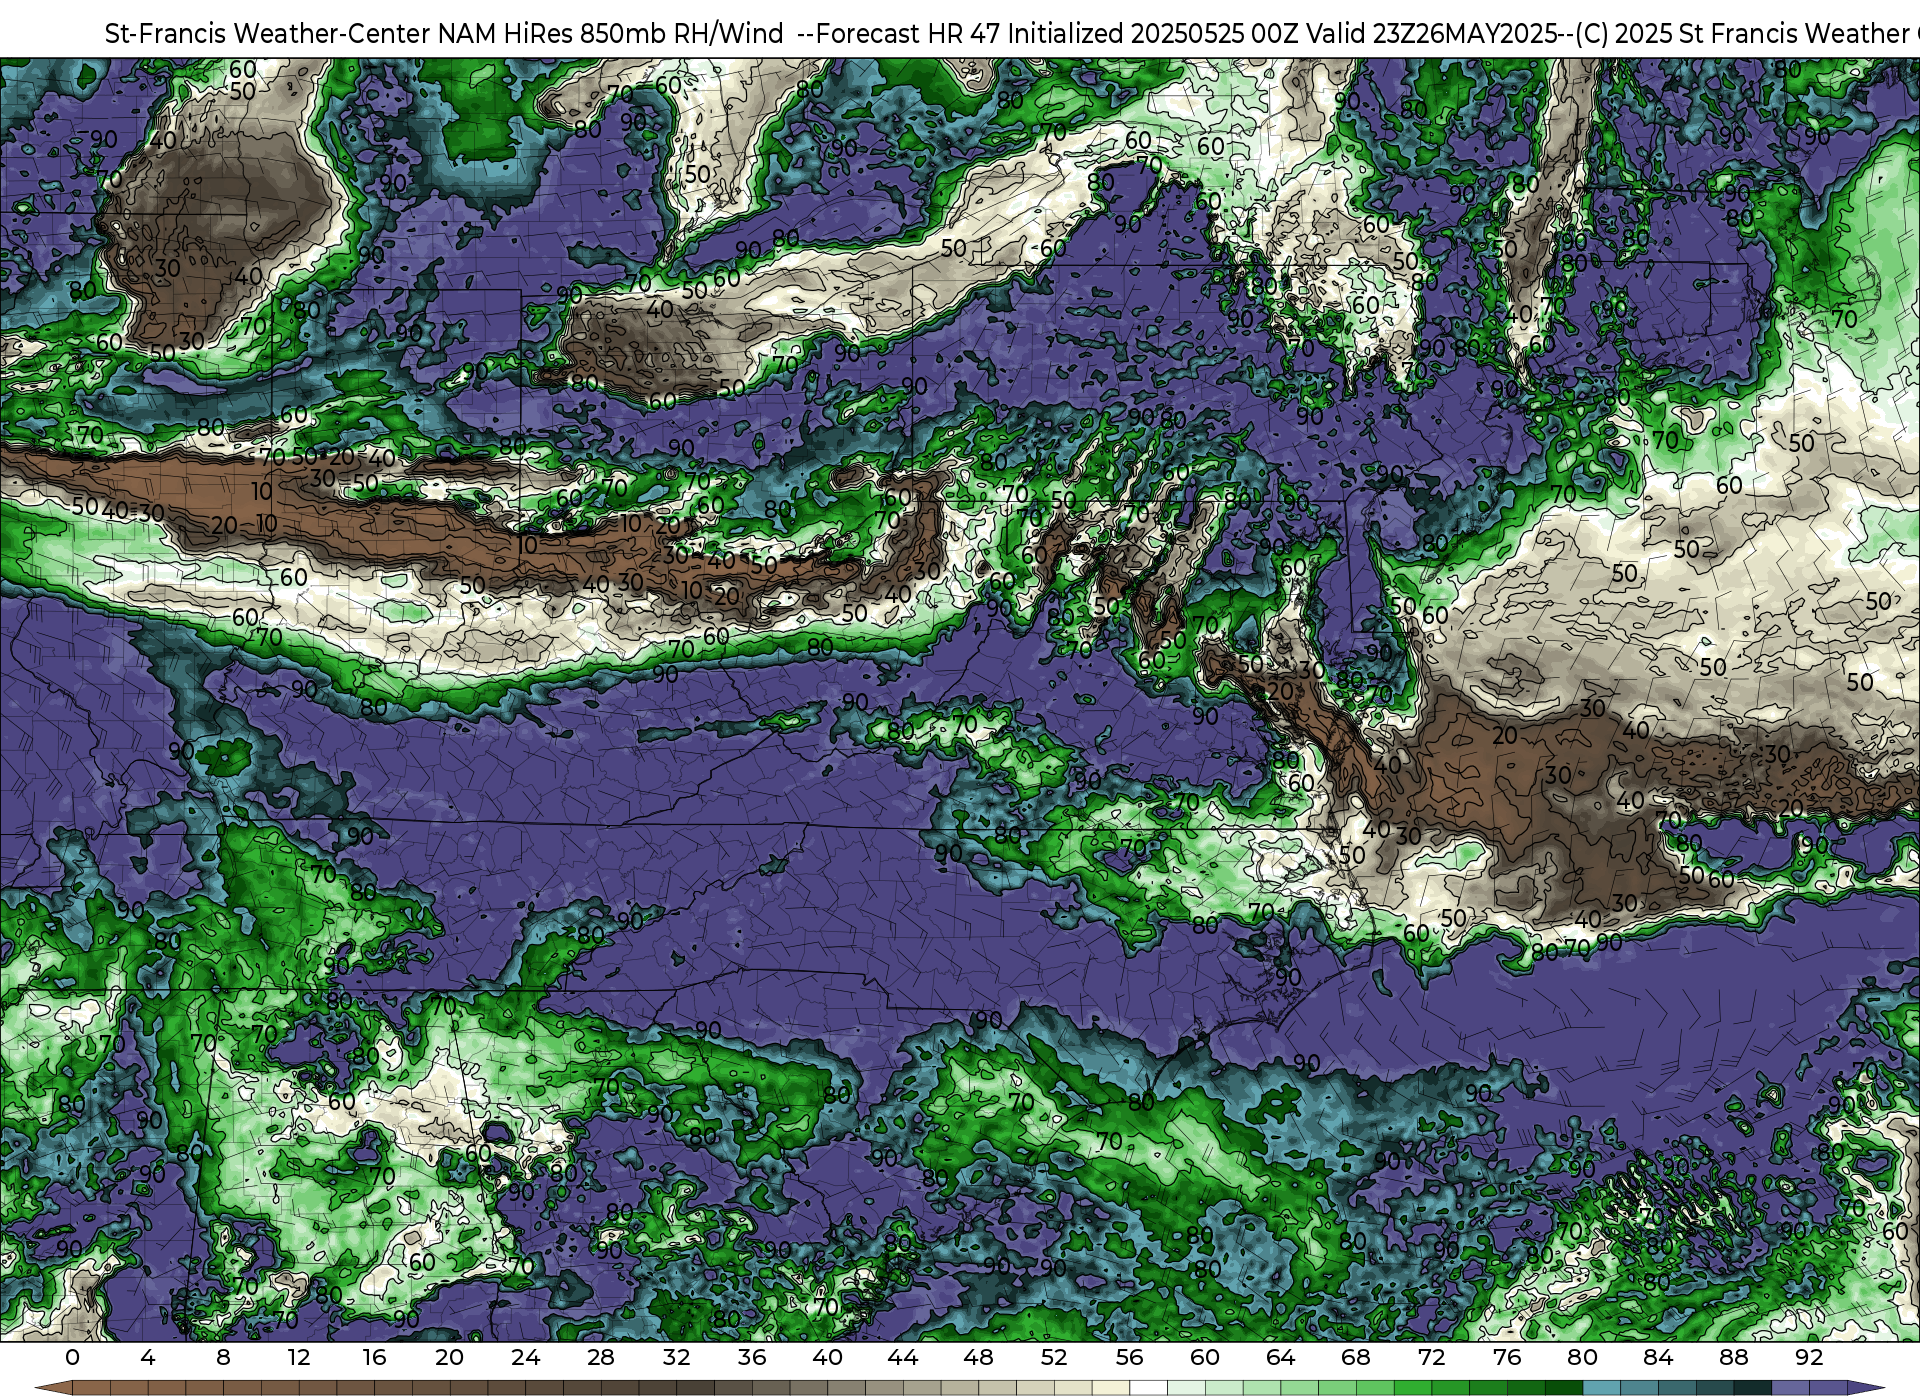Click the colorbar label "32"

point(676,1357)
